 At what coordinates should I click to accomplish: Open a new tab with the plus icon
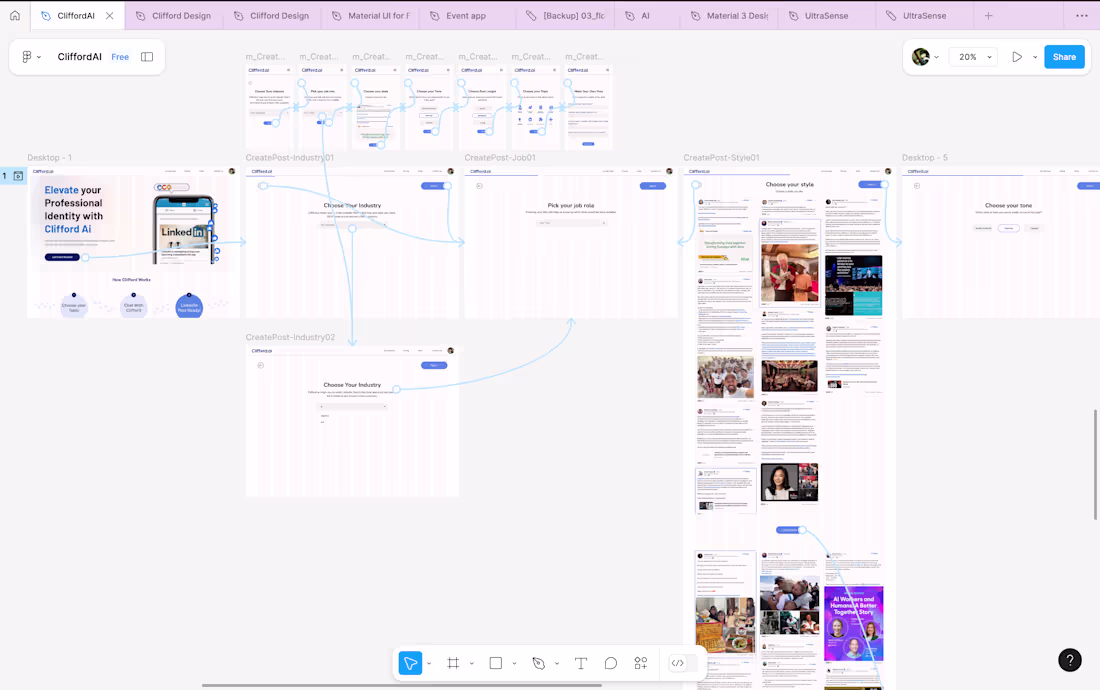pos(988,15)
